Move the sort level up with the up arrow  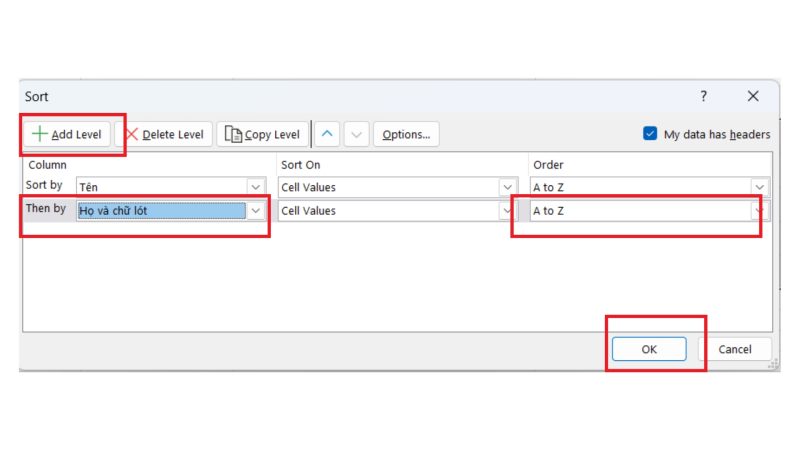point(327,134)
